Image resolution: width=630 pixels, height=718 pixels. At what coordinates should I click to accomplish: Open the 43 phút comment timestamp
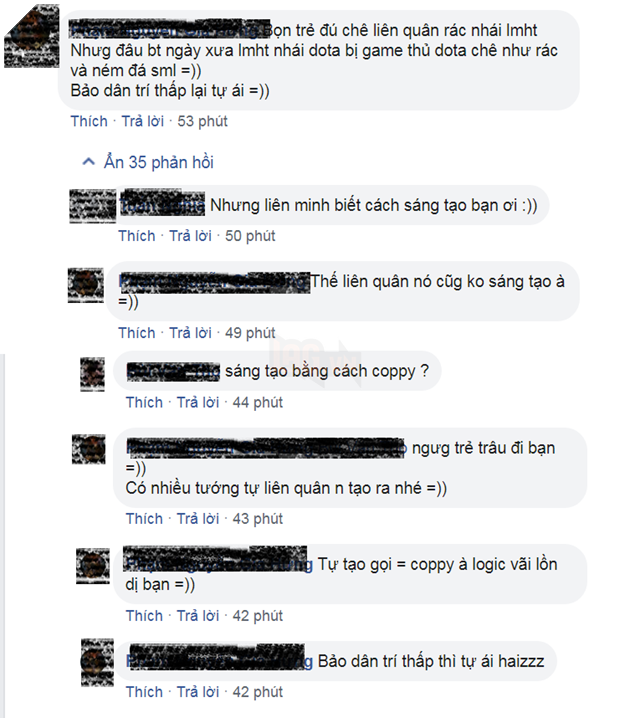[257, 519]
